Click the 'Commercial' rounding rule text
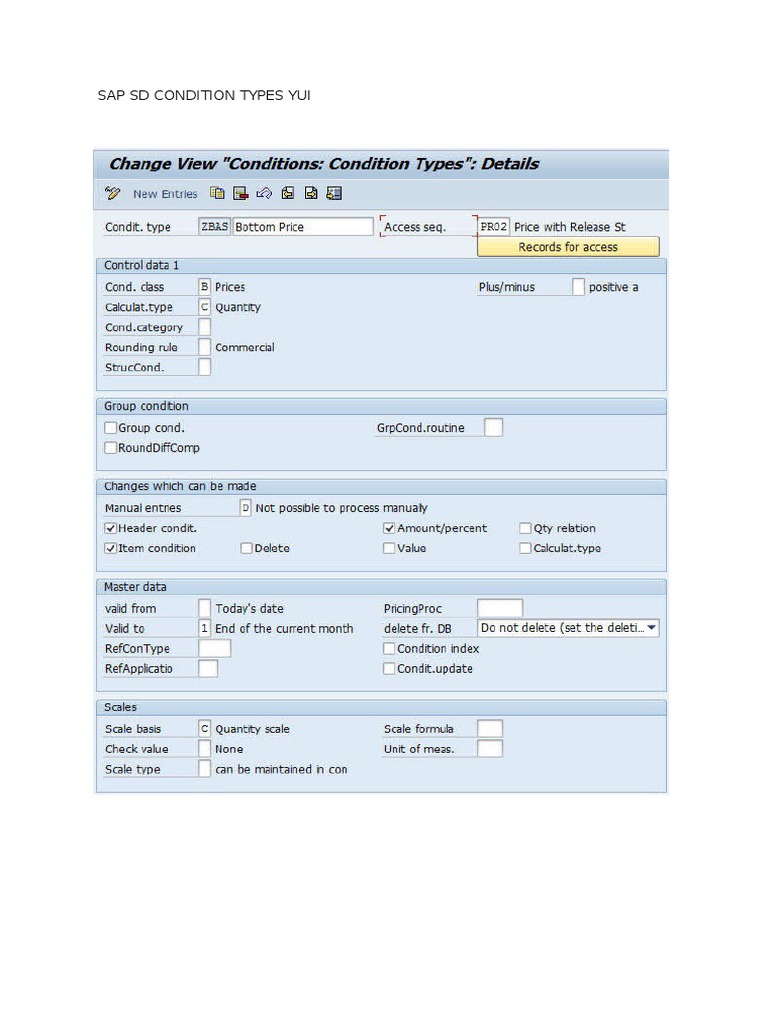The width and height of the screenshot is (768, 1024). [245, 347]
